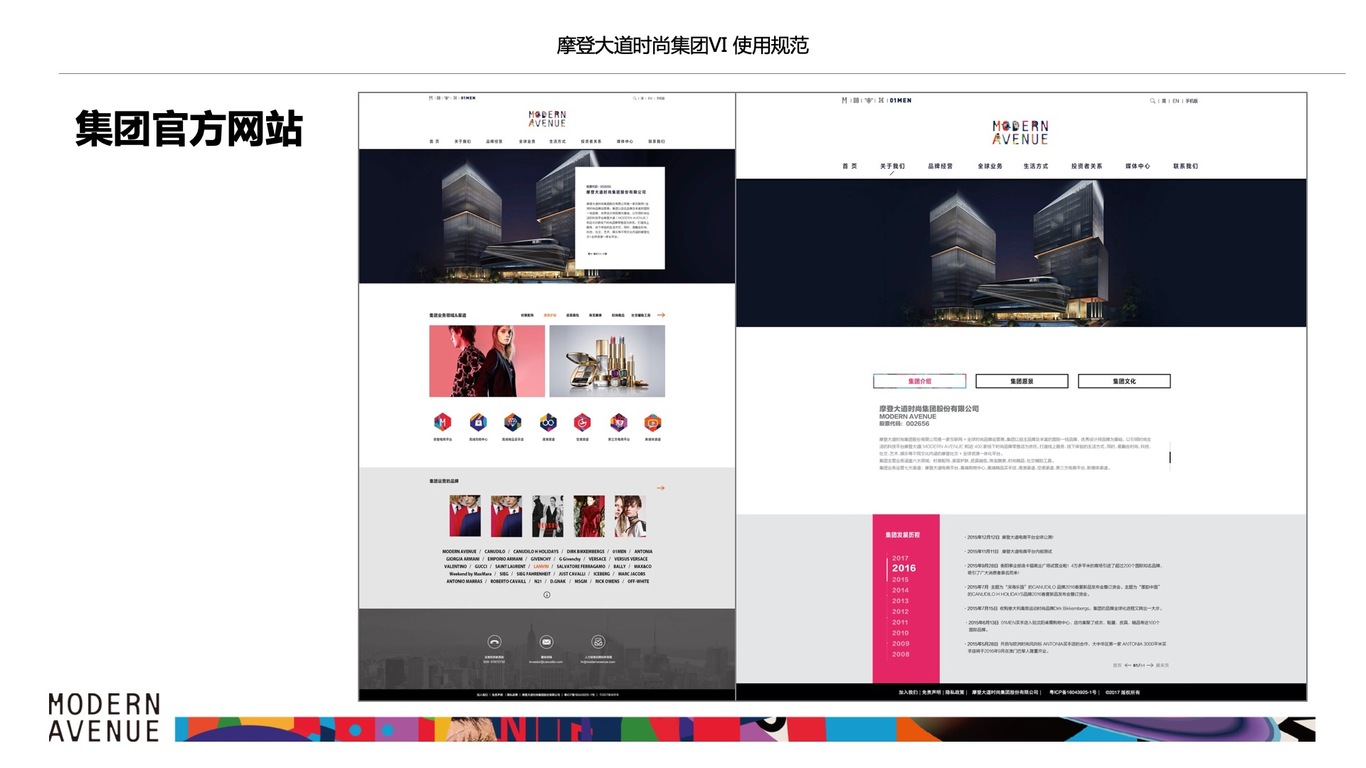Click the fashion models pink background image
This screenshot has width=1366, height=768.
click(487, 361)
